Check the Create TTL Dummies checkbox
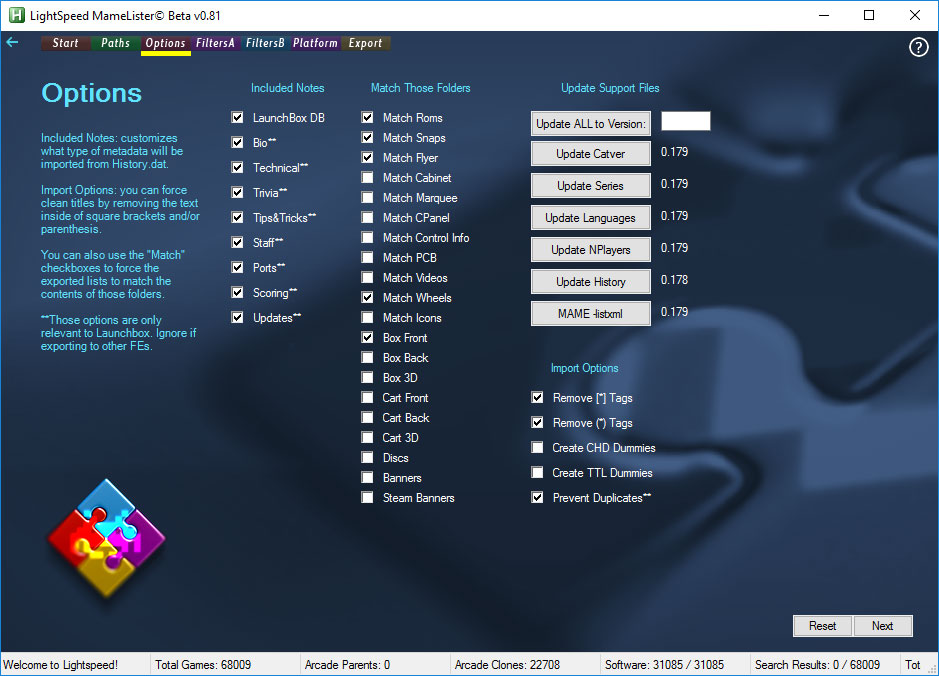This screenshot has width=939, height=676. pos(538,472)
